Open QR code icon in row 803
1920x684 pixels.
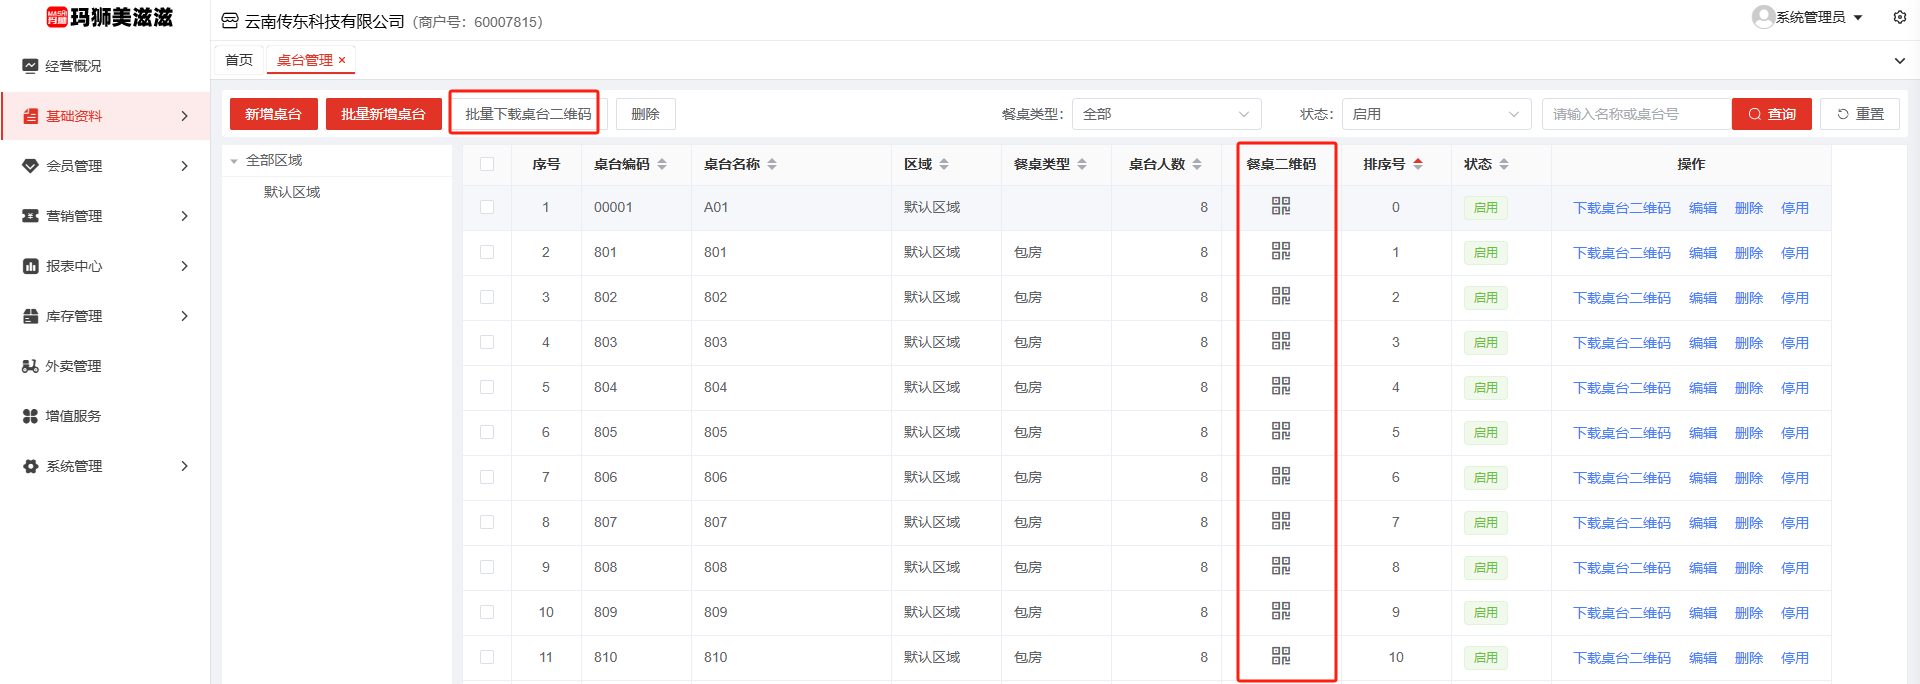click(1281, 341)
